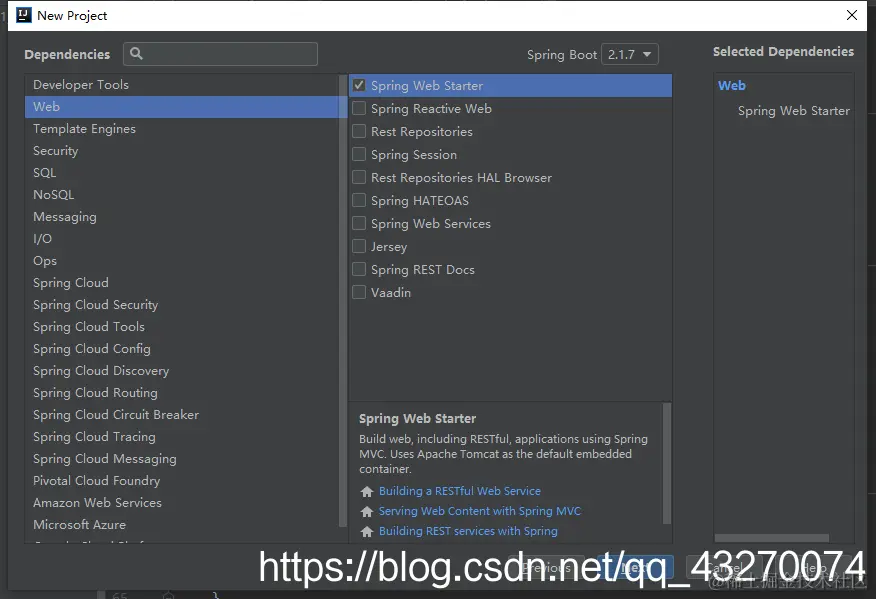The width and height of the screenshot is (876, 599).
Task: Select the Web category
Action: (x=182, y=106)
